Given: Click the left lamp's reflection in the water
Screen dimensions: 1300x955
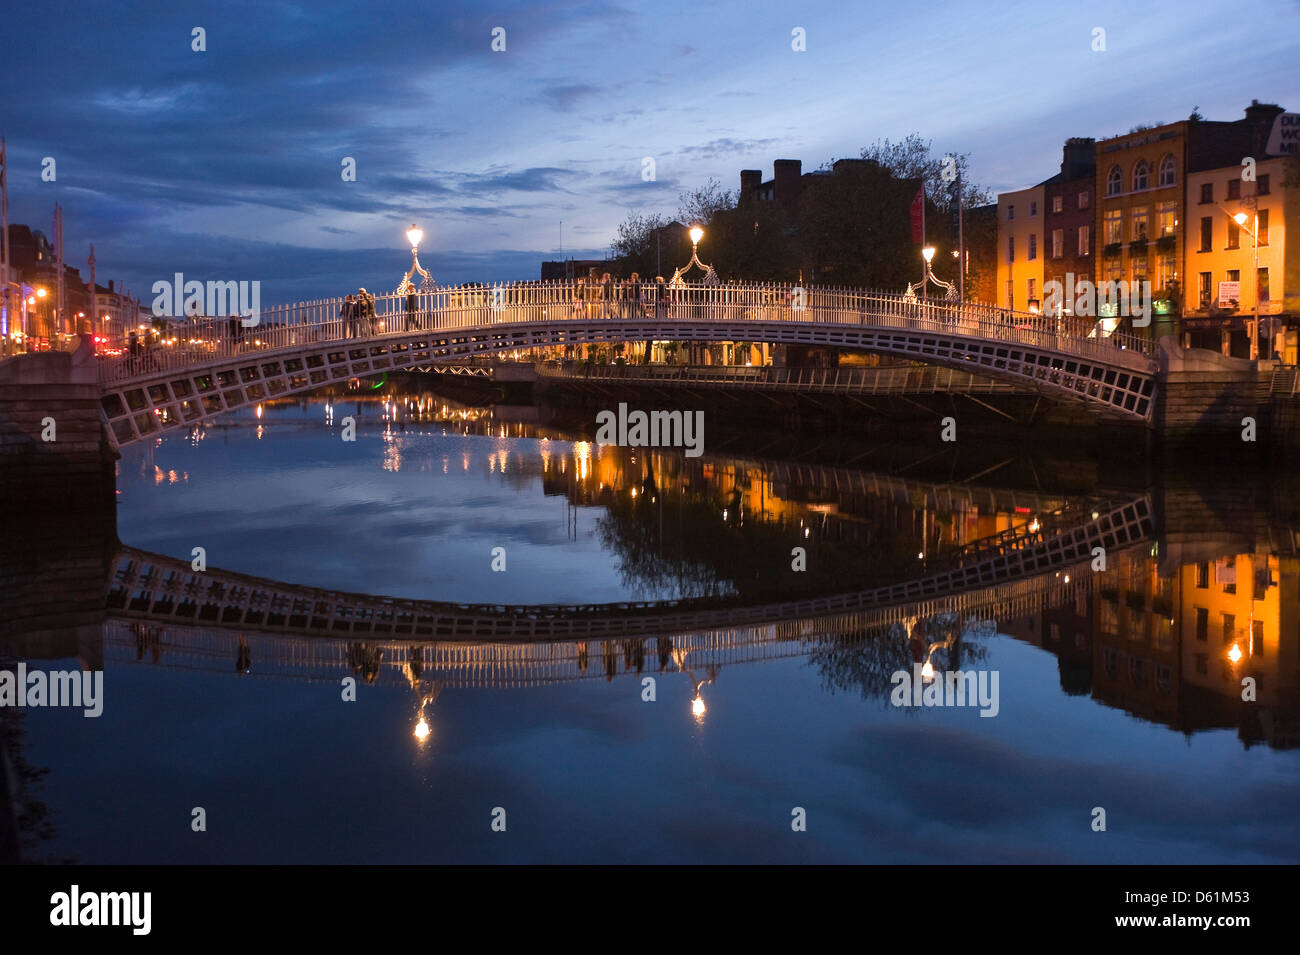Looking at the screenshot, I should click(x=422, y=727).
